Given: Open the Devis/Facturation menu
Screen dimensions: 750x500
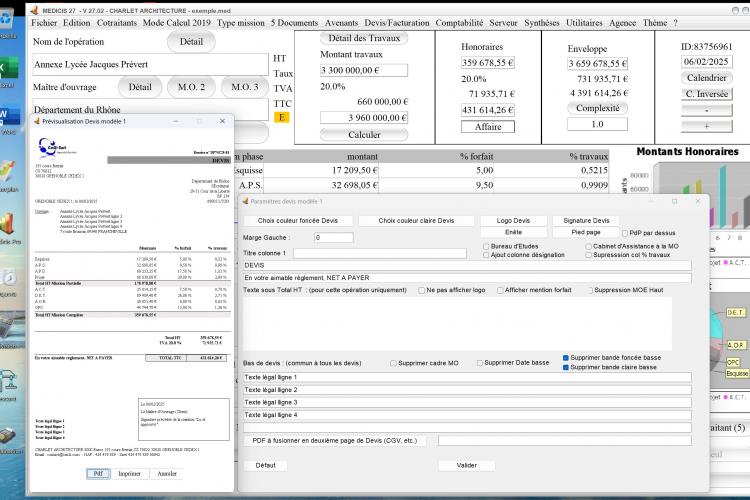Looking at the screenshot, I should pyautogui.click(x=397, y=22).
